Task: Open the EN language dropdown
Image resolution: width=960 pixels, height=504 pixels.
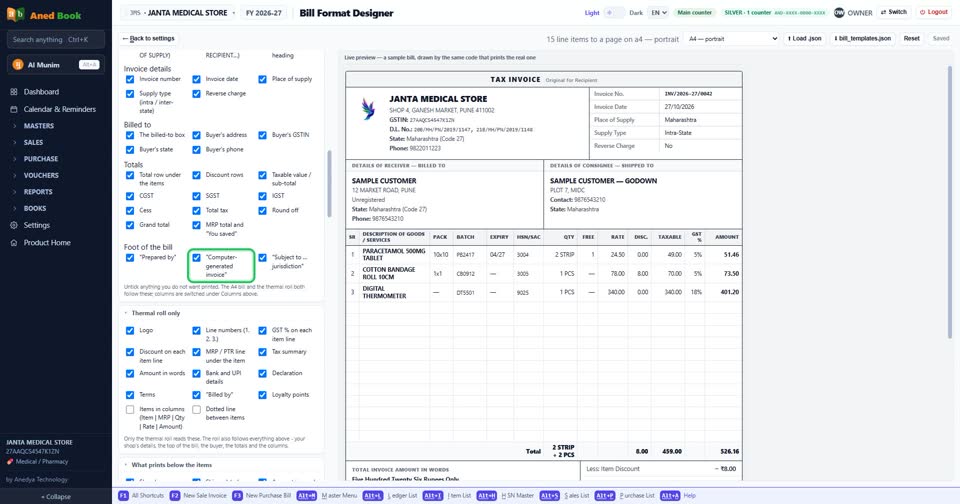Action: tap(658, 12)
